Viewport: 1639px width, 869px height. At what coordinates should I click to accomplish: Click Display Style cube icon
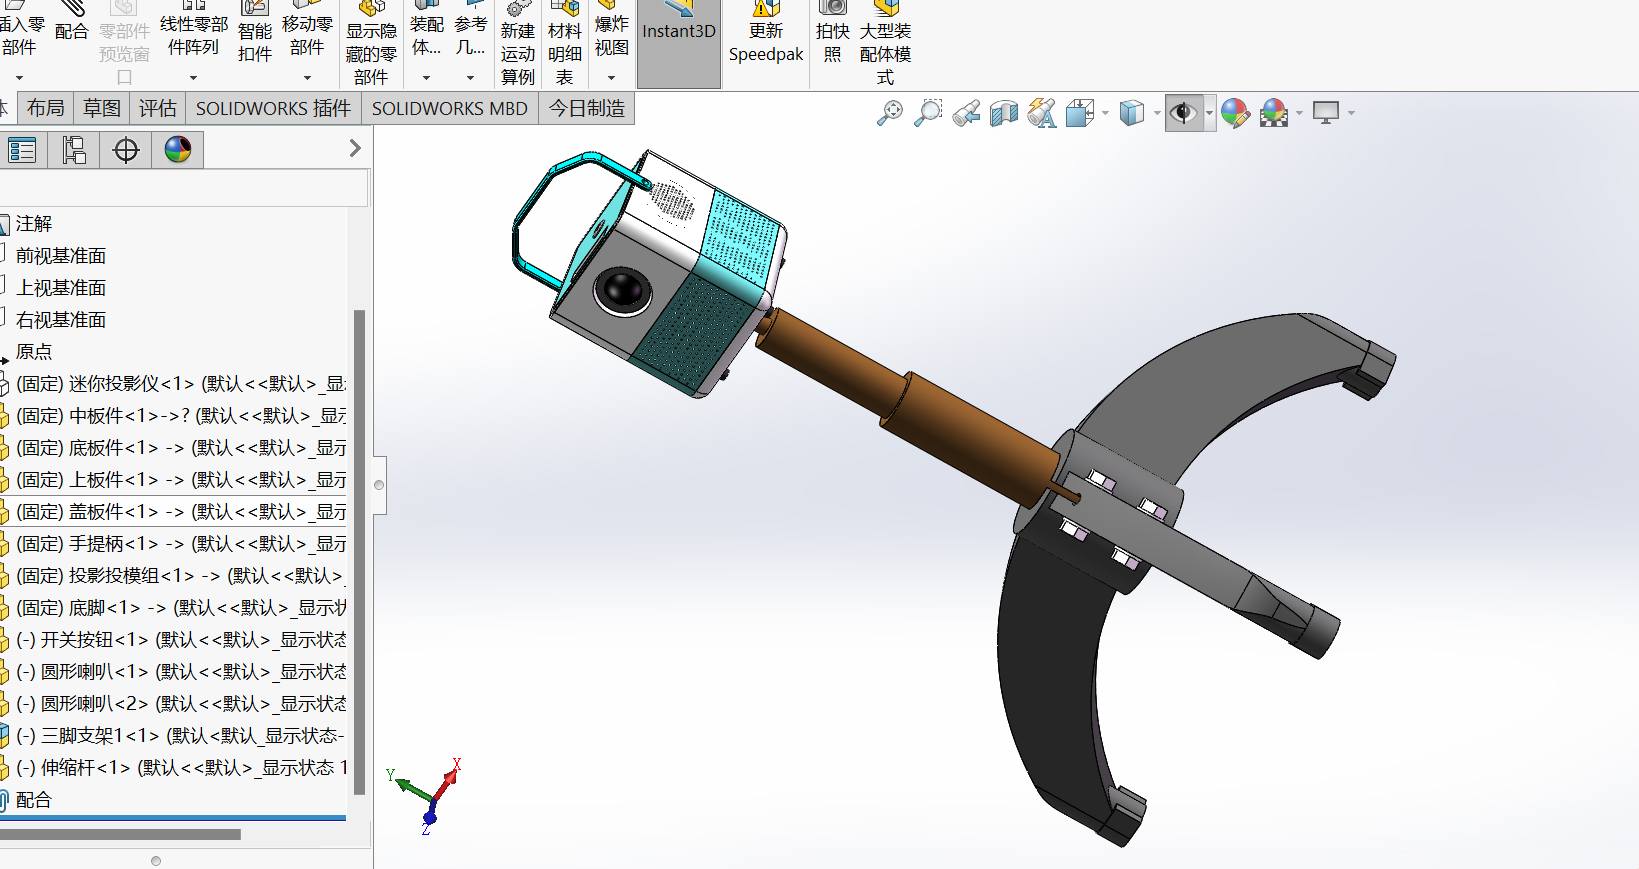point(1132,113)
